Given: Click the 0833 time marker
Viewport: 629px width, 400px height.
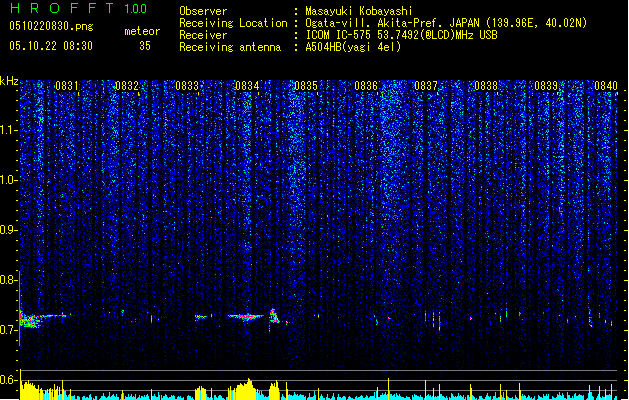Looking at the screenshot, I should click(187, 86).
